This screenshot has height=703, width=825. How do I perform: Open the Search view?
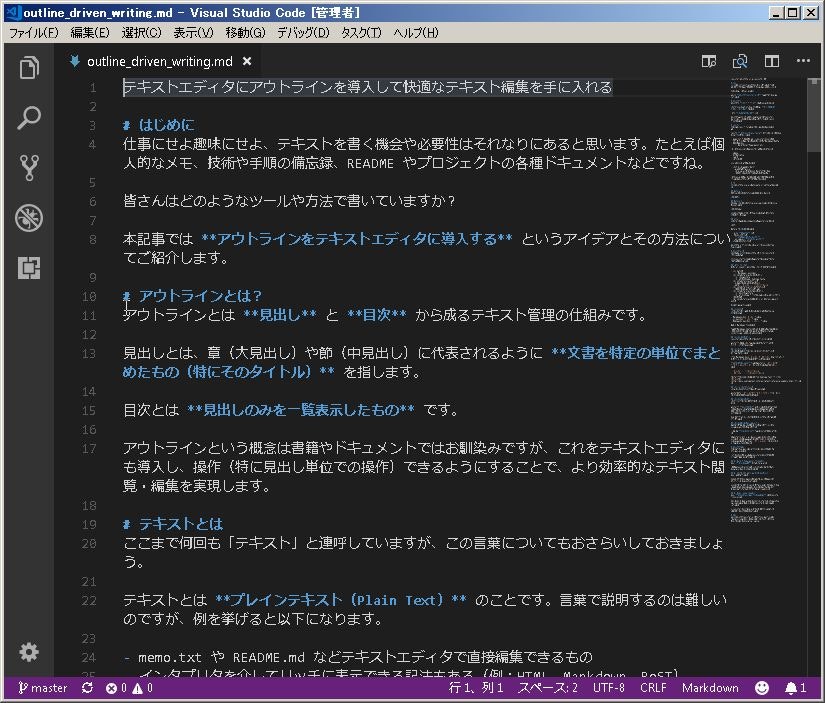click(28, 116)
